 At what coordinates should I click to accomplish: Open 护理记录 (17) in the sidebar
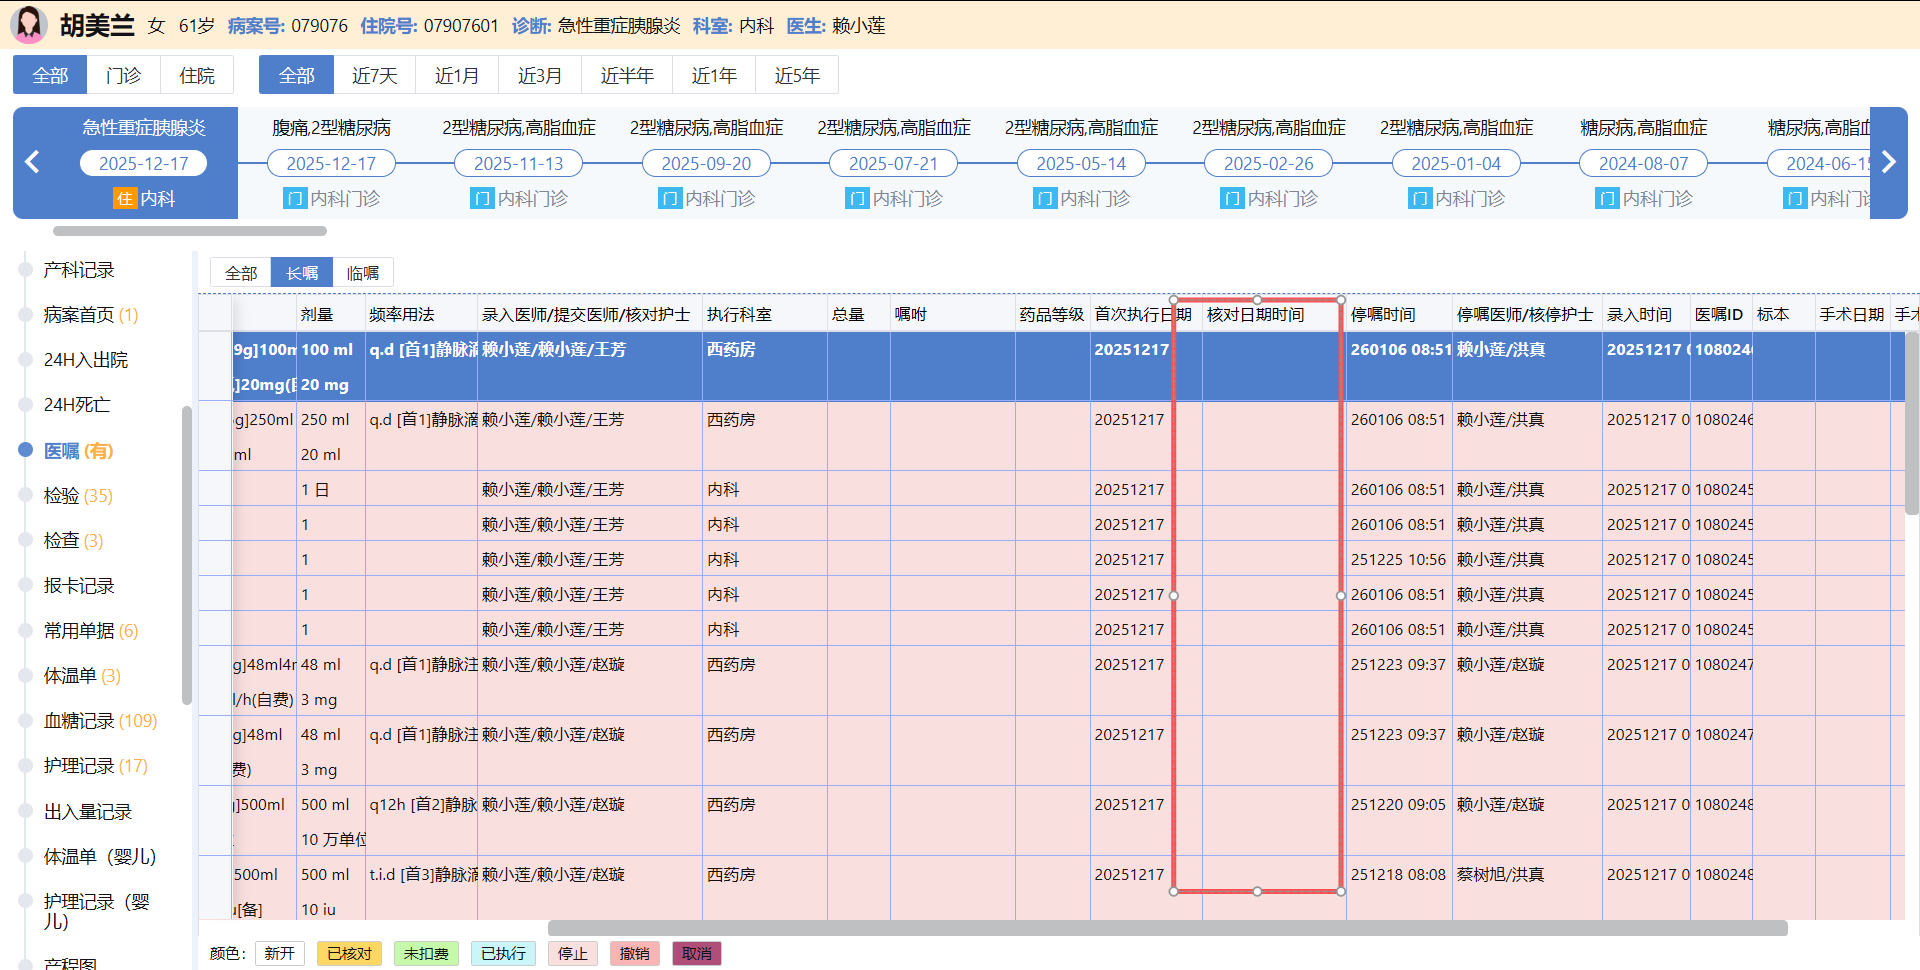pyautogui.click(x=95, y=766)
